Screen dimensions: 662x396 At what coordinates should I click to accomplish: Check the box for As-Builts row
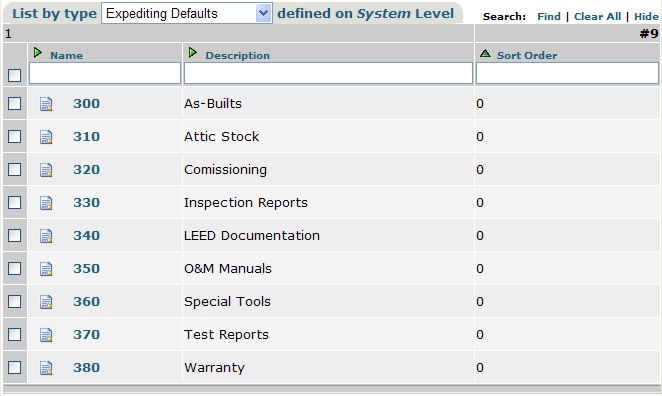(x=14, y=103)
